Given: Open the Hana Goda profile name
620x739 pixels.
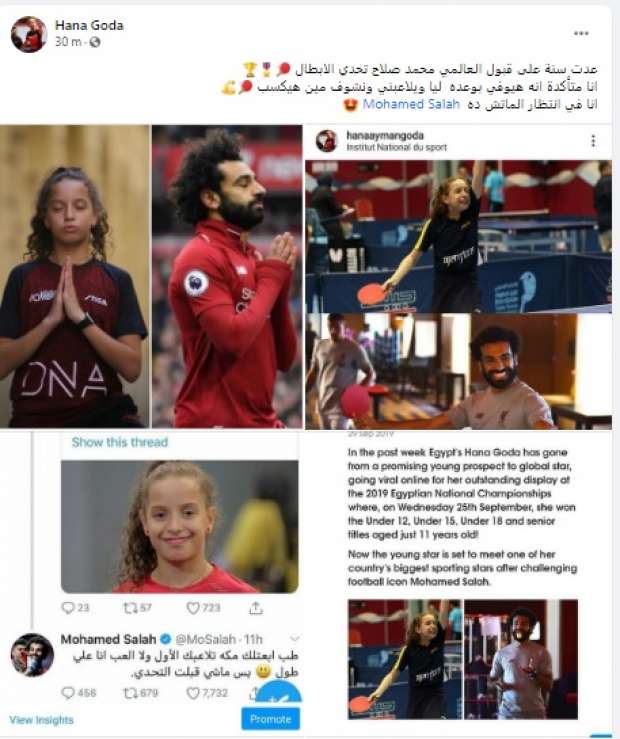Looking at the screenshot, I should click(x=89, y=25).
